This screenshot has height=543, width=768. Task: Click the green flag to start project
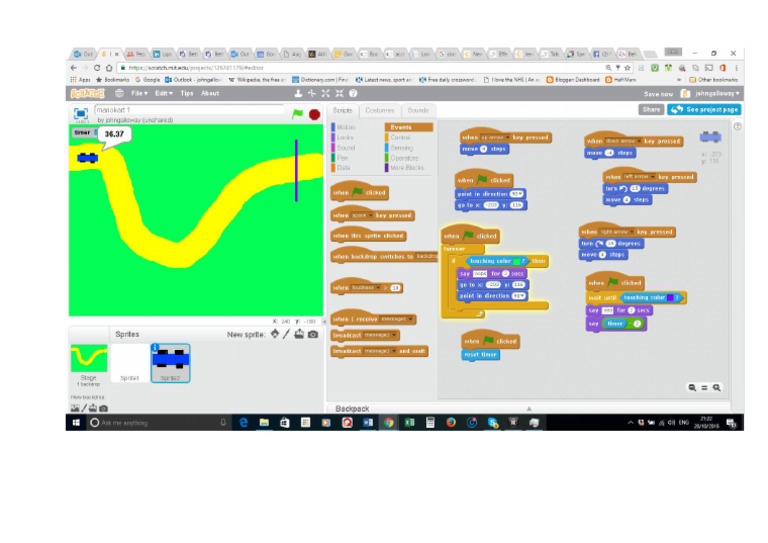[297, 114]
